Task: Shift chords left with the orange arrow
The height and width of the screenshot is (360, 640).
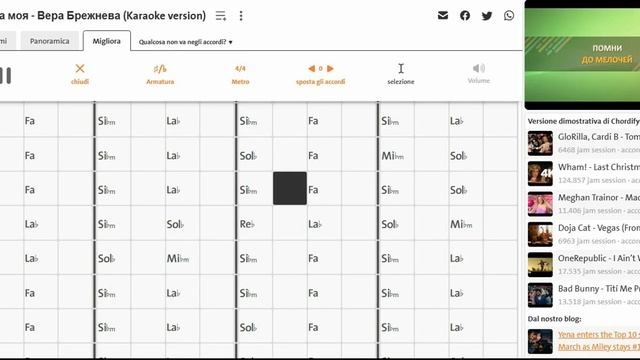Action: click(x=312, y=69)
